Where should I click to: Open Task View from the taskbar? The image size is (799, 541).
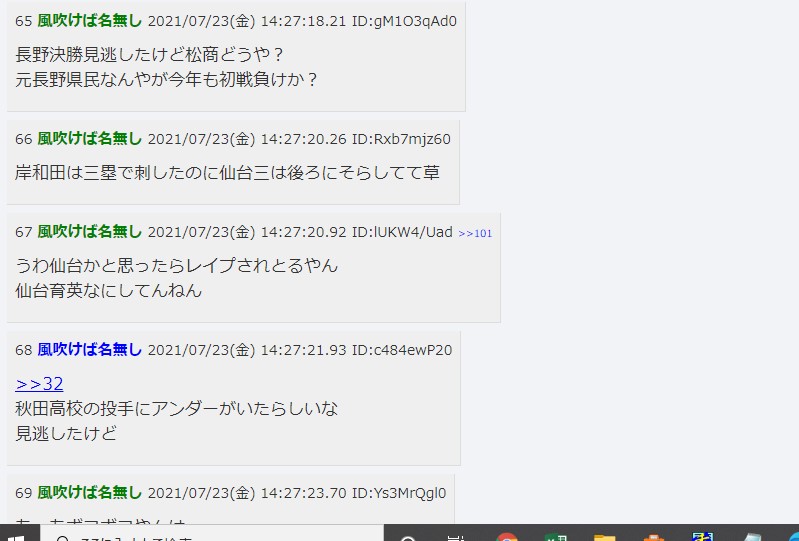(456, 537)
